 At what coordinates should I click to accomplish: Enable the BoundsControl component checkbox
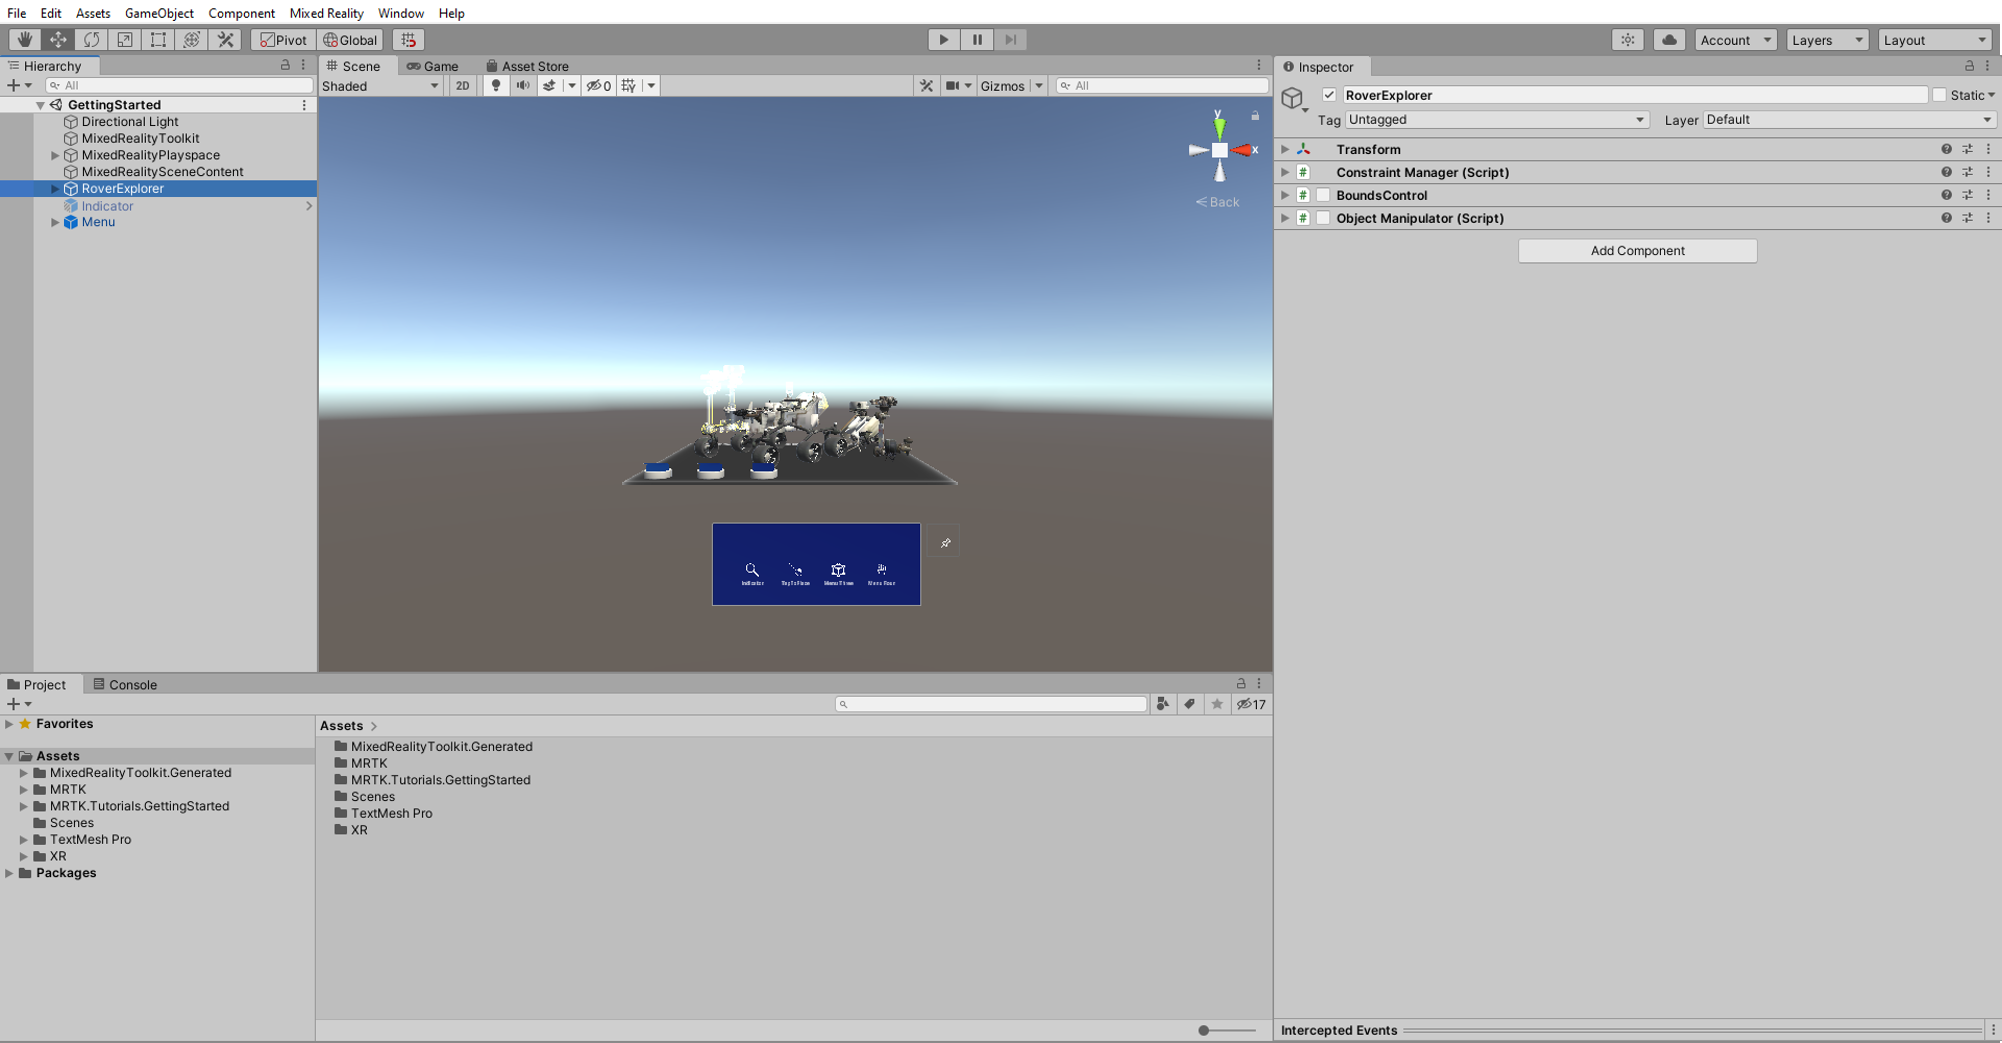pyautogui.click(x=1323, y=195)
